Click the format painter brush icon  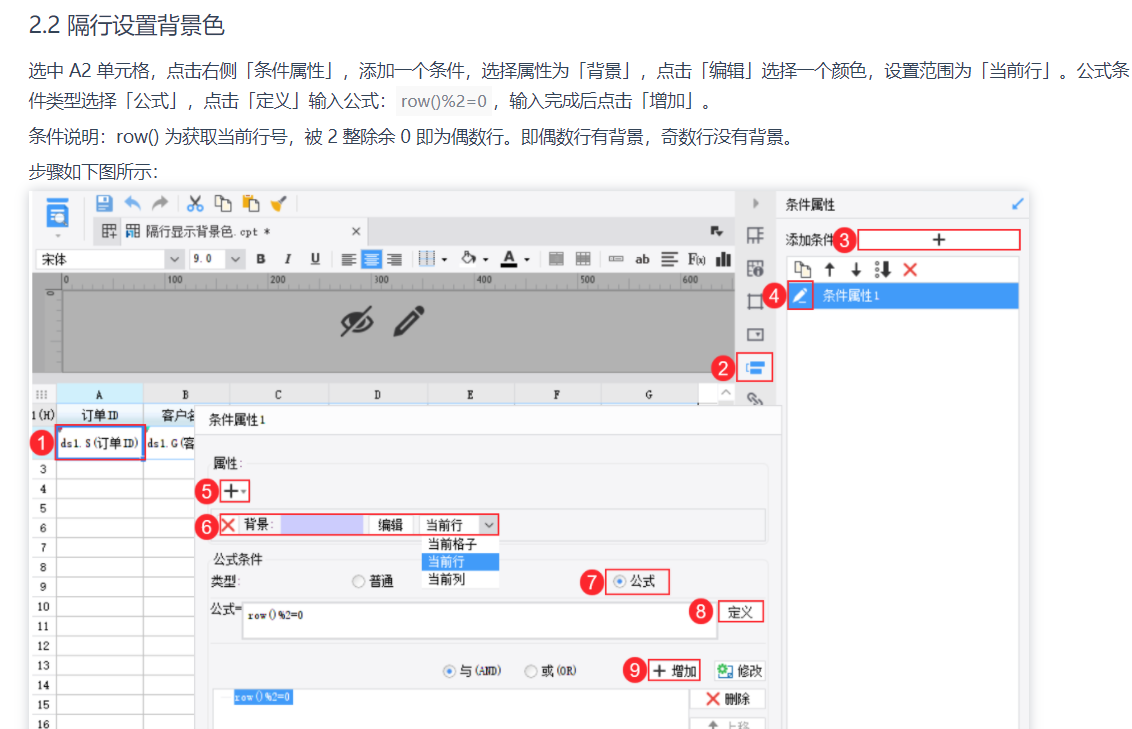tap(279, 204)
